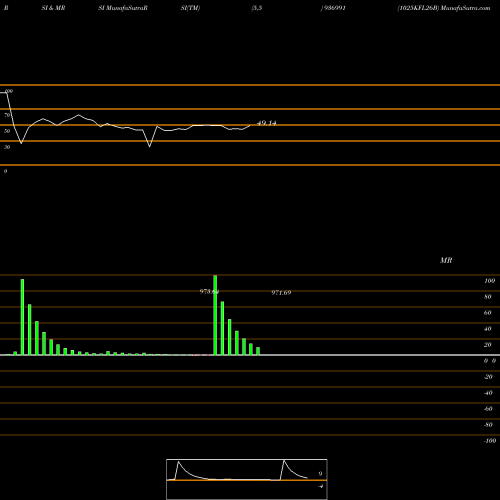Image resolution: width=500 pixels, height=500 pixels.
Task: Click the 70 level label on the RSI axis
Action: pos(7,115)
